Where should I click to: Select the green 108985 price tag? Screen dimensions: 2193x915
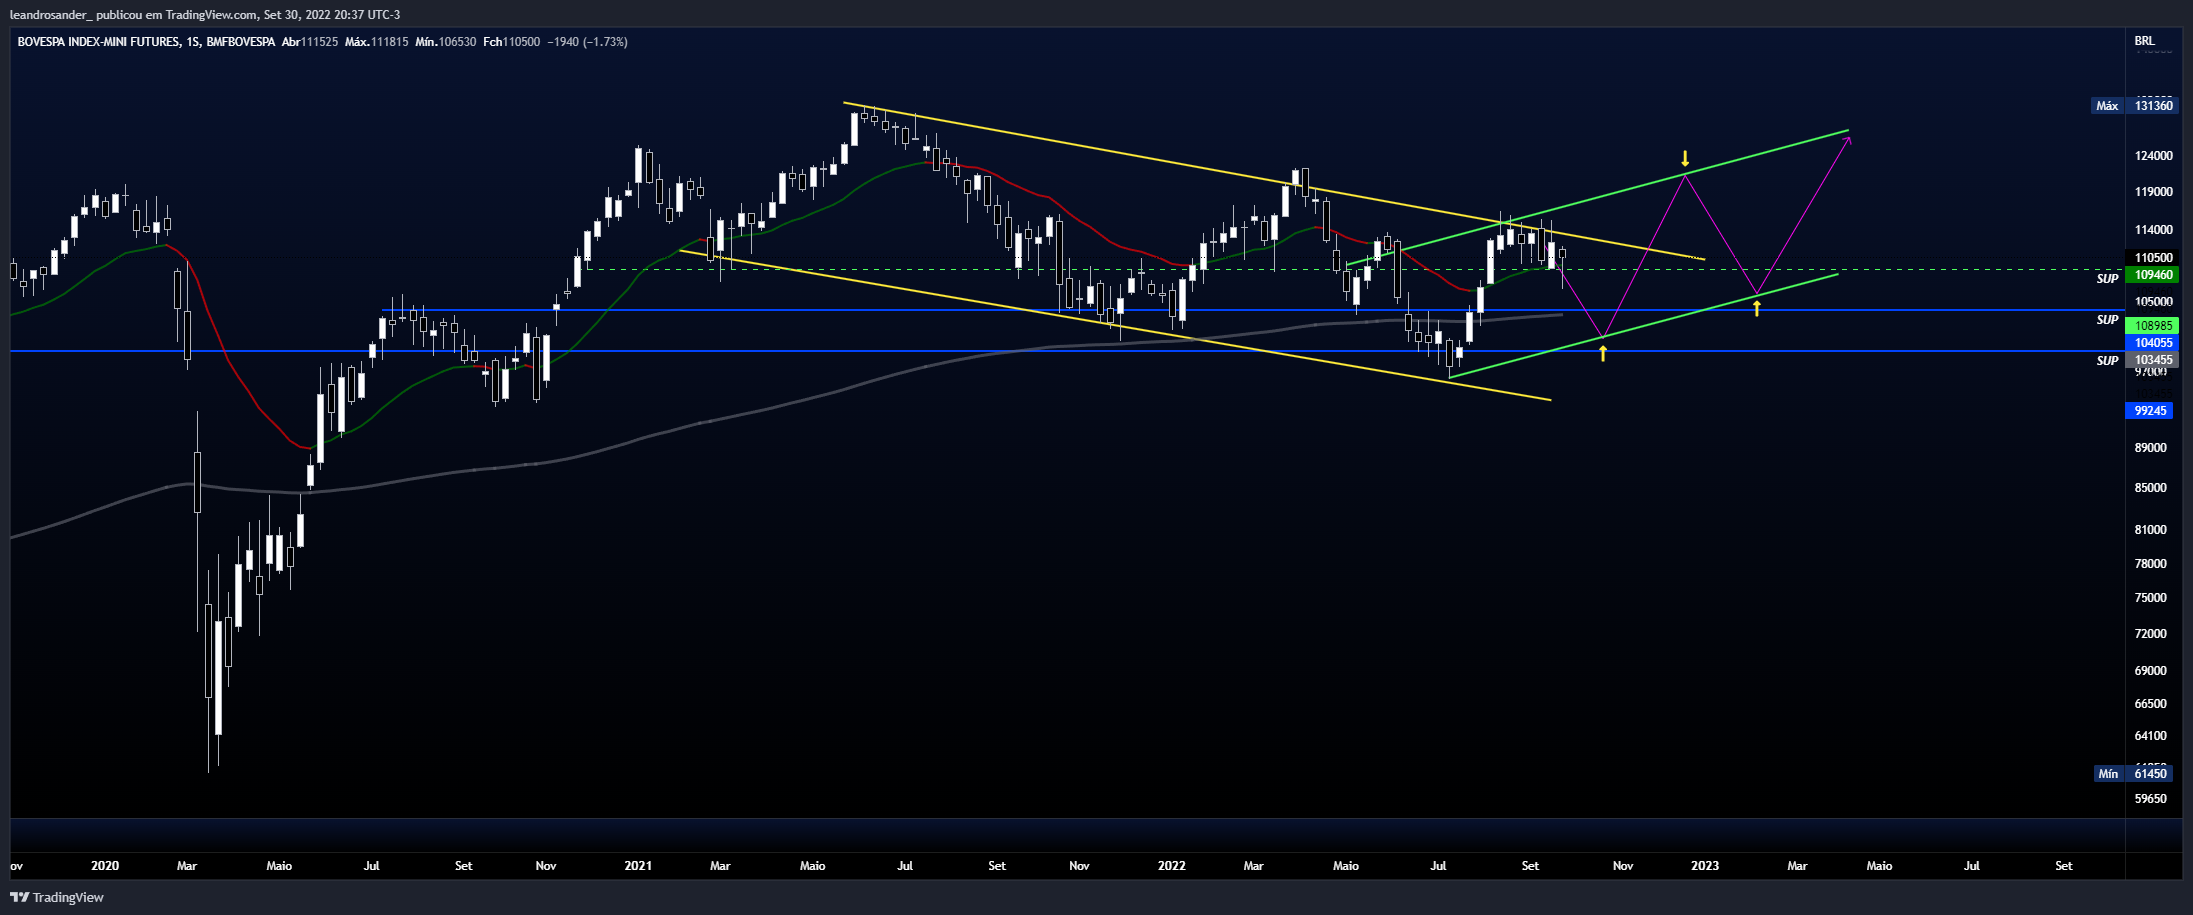coord(2153,325)
